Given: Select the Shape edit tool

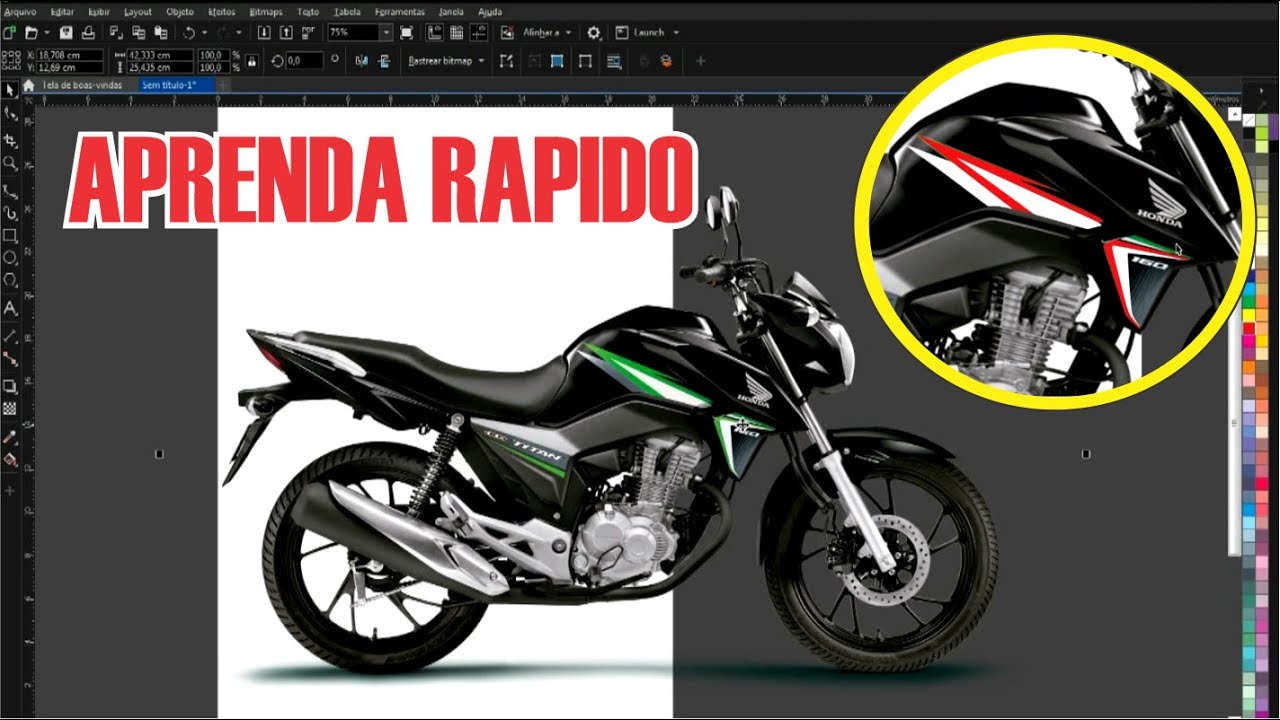Looking at the screenshot, I should (x=10, y=114).
